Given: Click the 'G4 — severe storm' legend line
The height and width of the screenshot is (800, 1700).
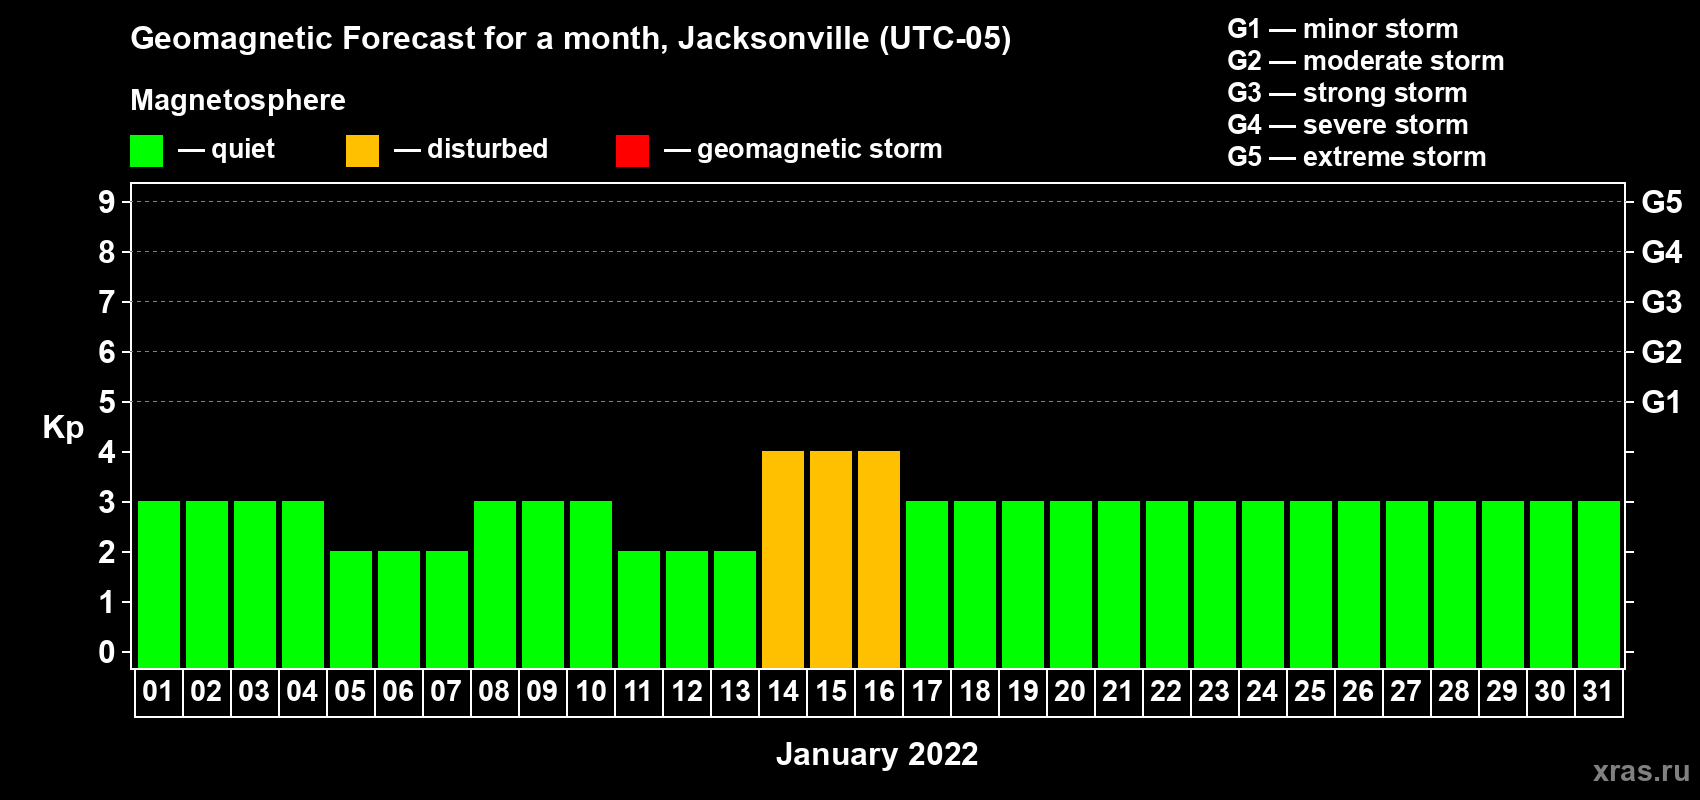Looking at the screenshot, I should (x=1348, y=125).
